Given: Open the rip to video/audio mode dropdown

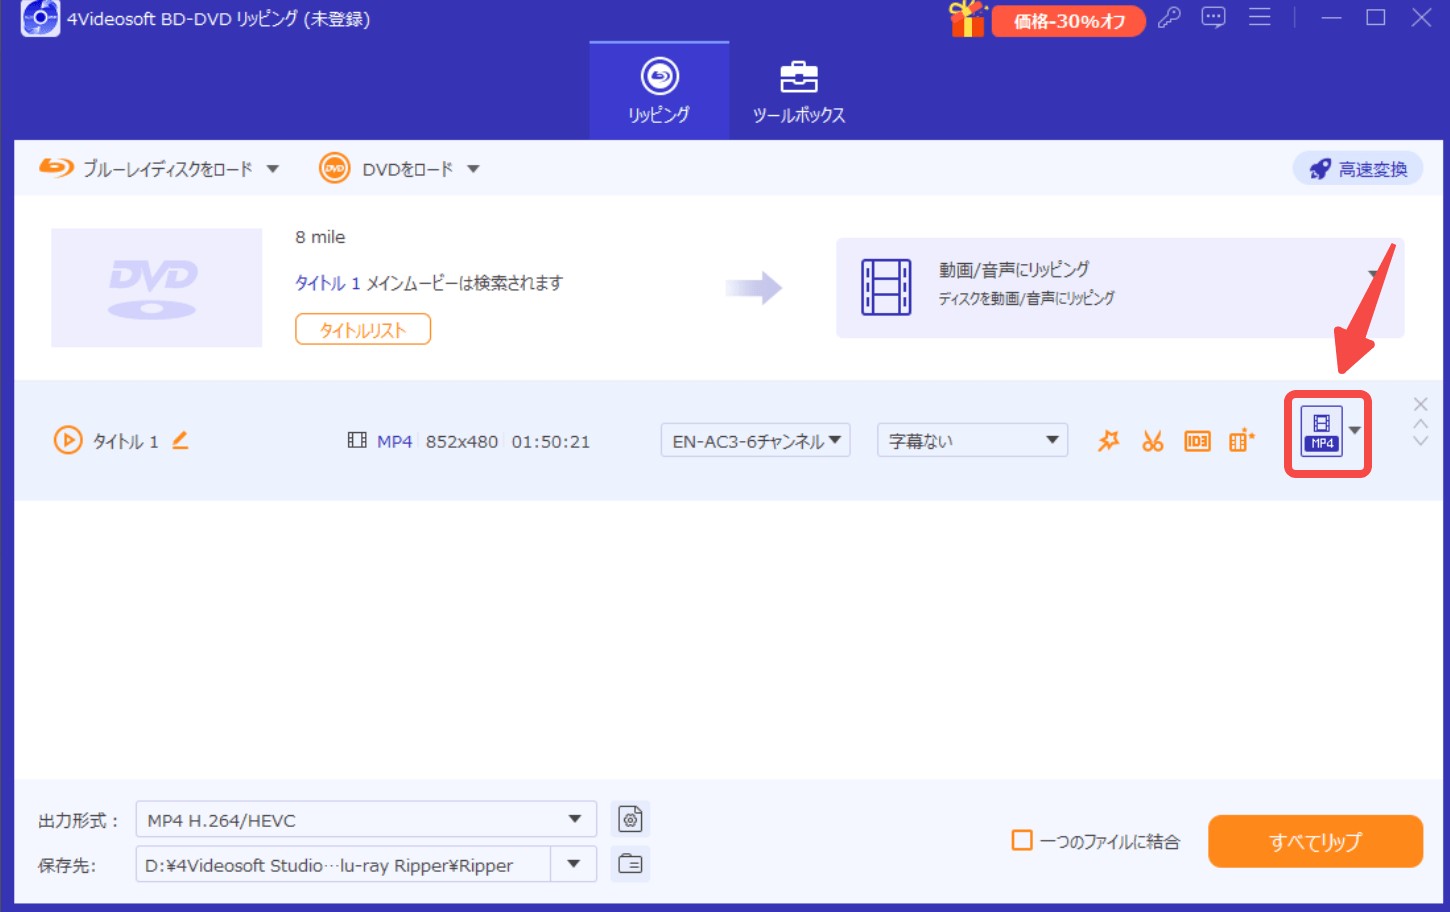Looking at the screenshot, I should coord(1120,287).
